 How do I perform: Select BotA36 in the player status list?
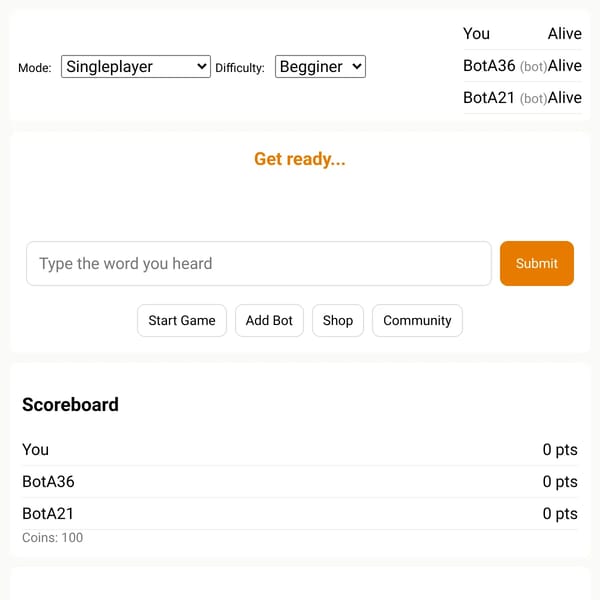(522, 66)
